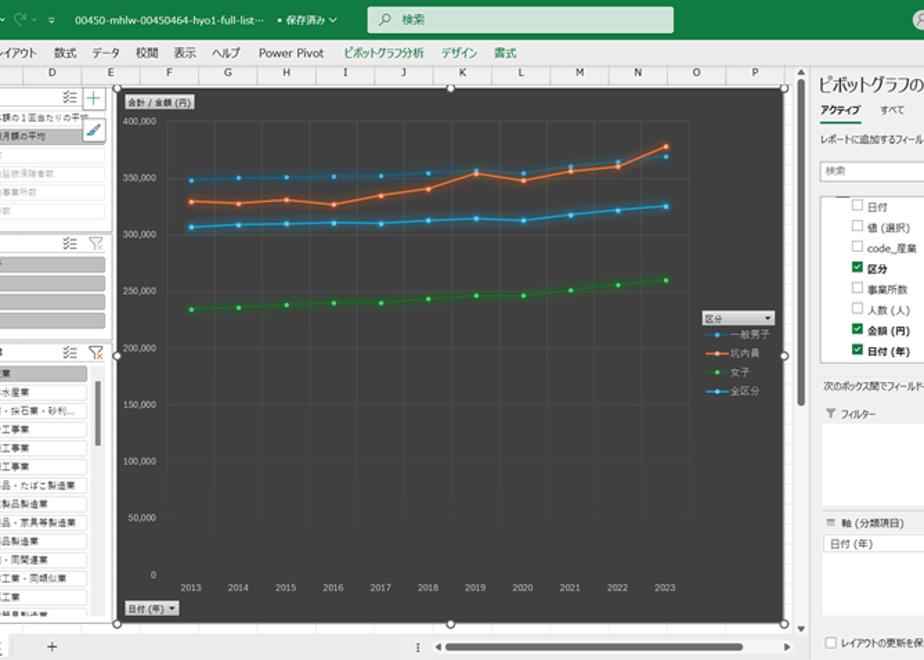Add a new sheet with plus icon
Screen dimensions: 924x660
[x=52, y=646]
